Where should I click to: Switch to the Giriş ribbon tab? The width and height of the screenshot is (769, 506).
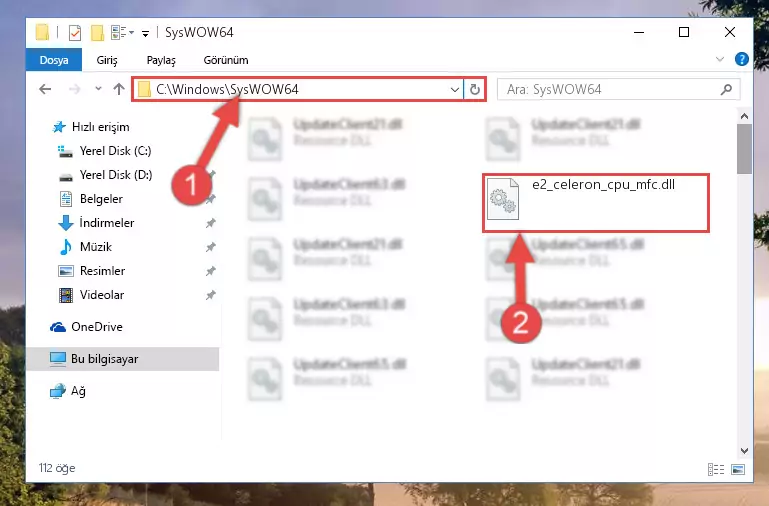click(x=107, y=60)
